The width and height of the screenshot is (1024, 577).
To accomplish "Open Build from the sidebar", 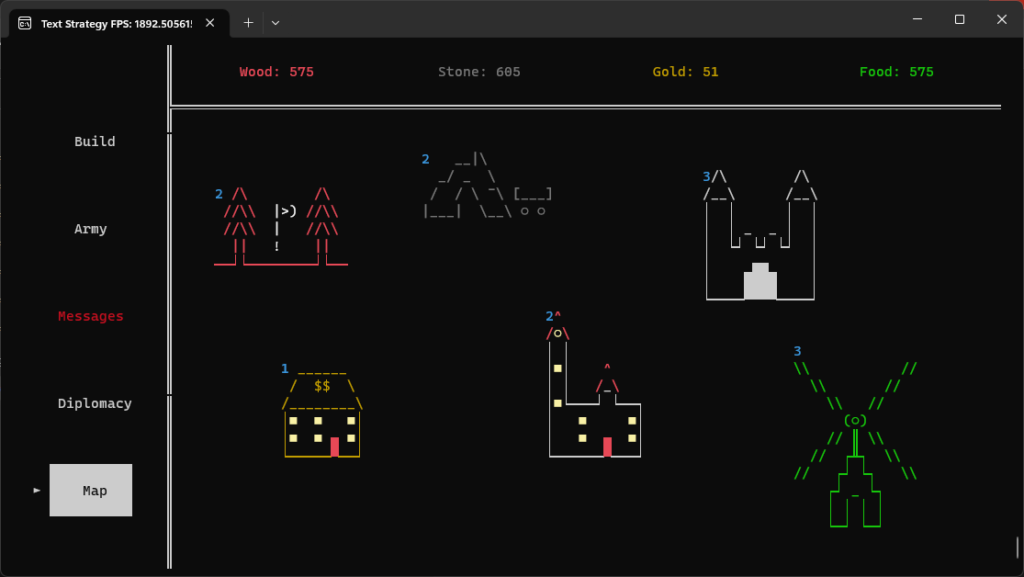I will (94, 141).
